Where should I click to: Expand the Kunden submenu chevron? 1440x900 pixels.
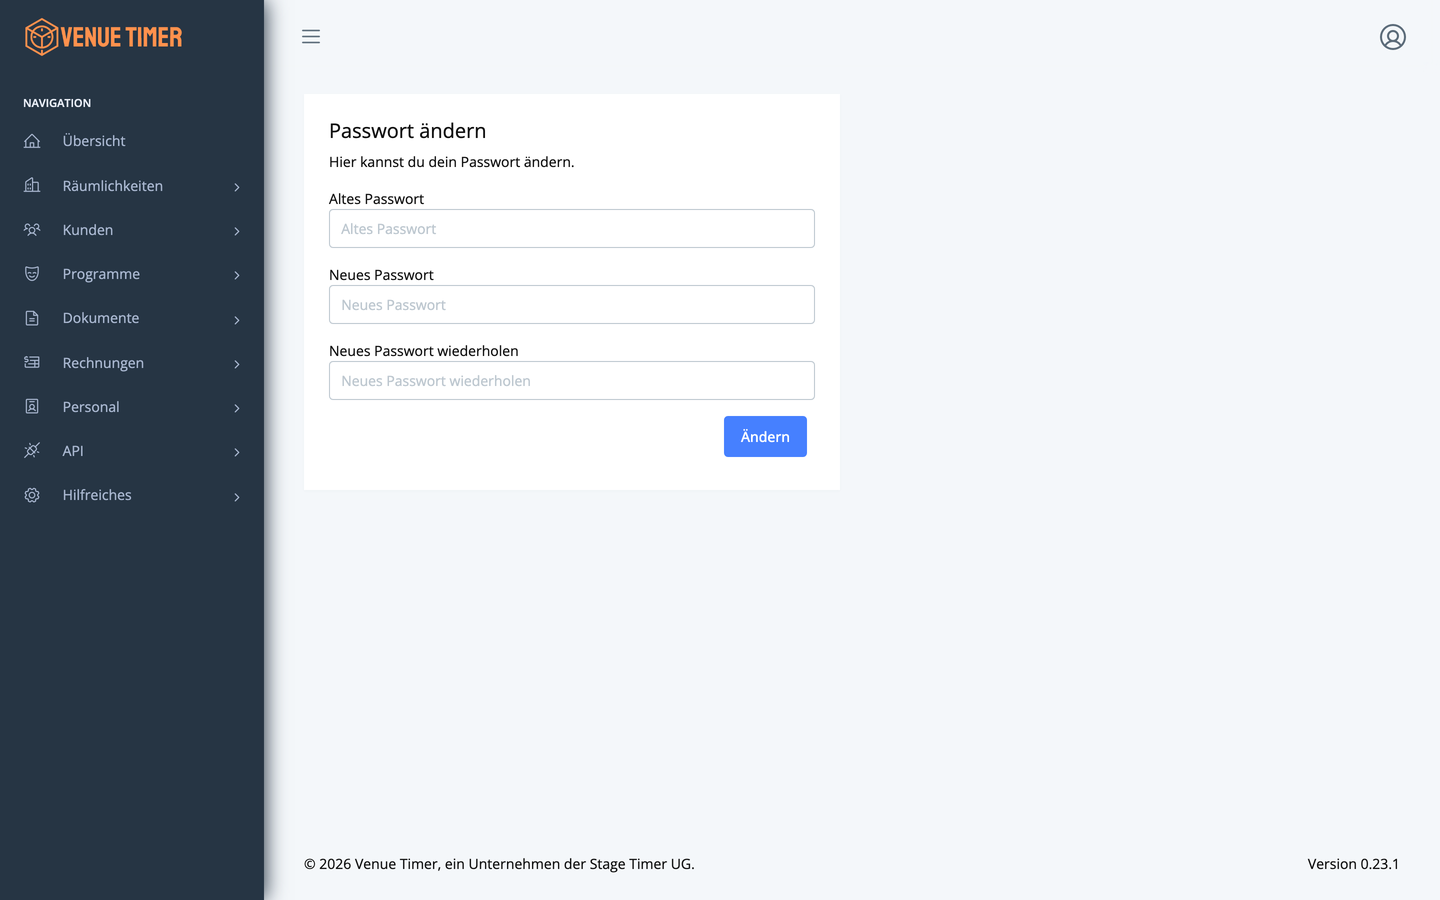pyautogui.click(x=237, y=231)
